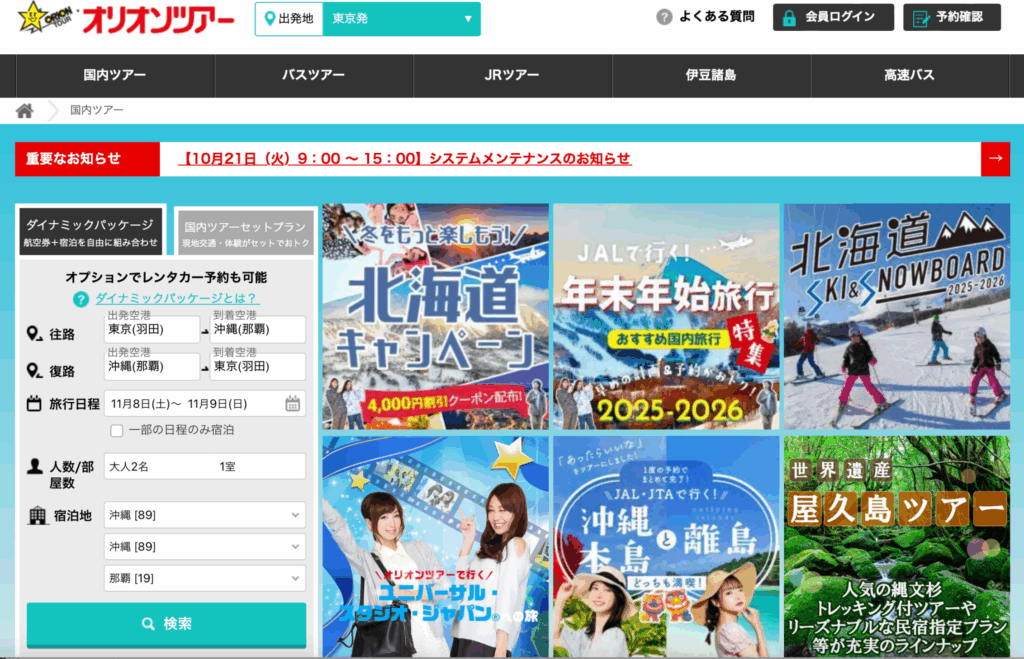Viewport: 1024px width, 659px height.
Task: Open the バスツアー menu item
Action: (x=313, y=76)
